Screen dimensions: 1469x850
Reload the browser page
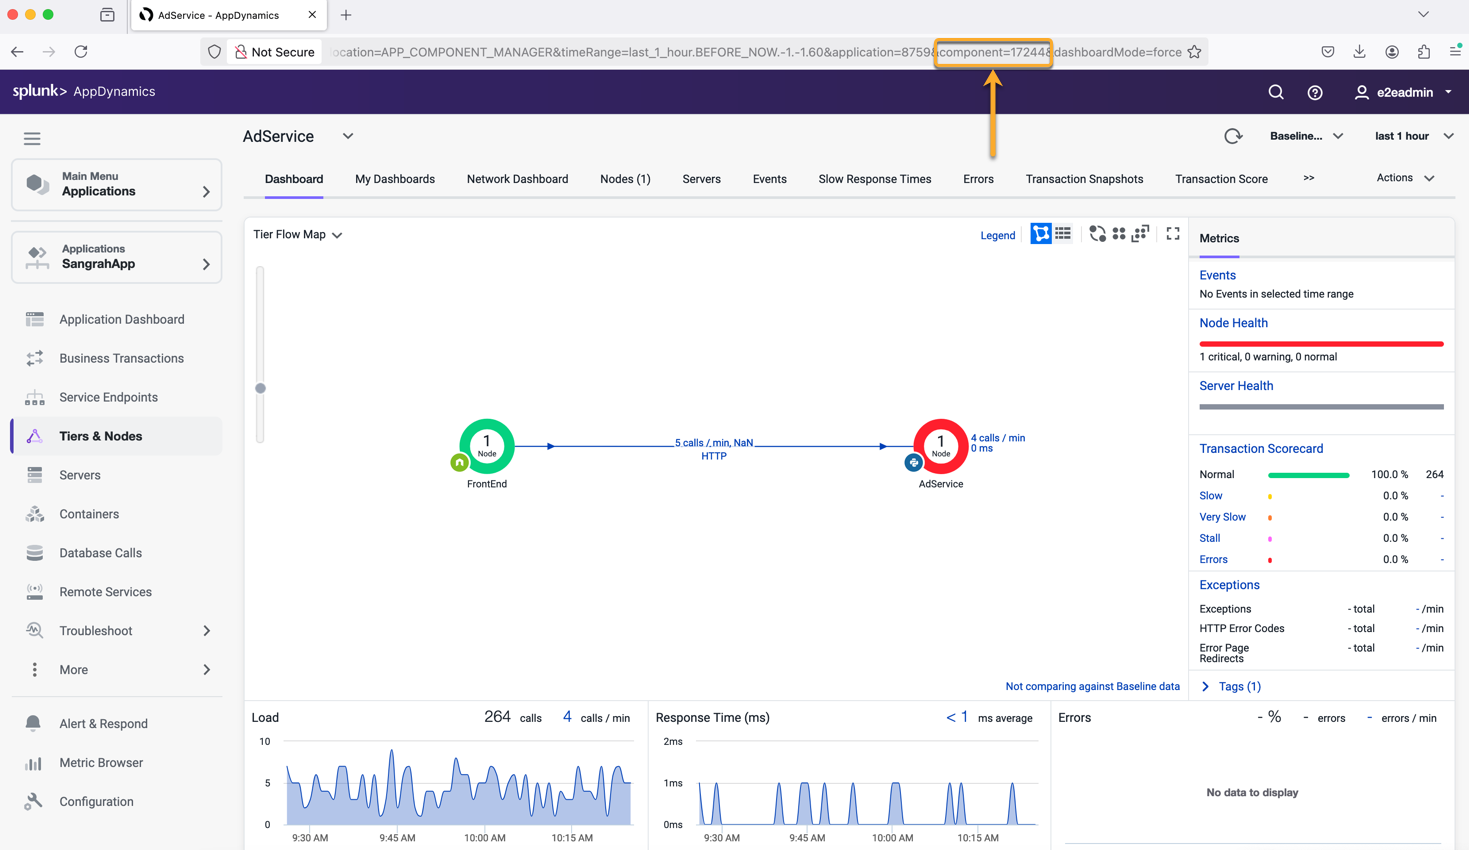click(81, 52)
